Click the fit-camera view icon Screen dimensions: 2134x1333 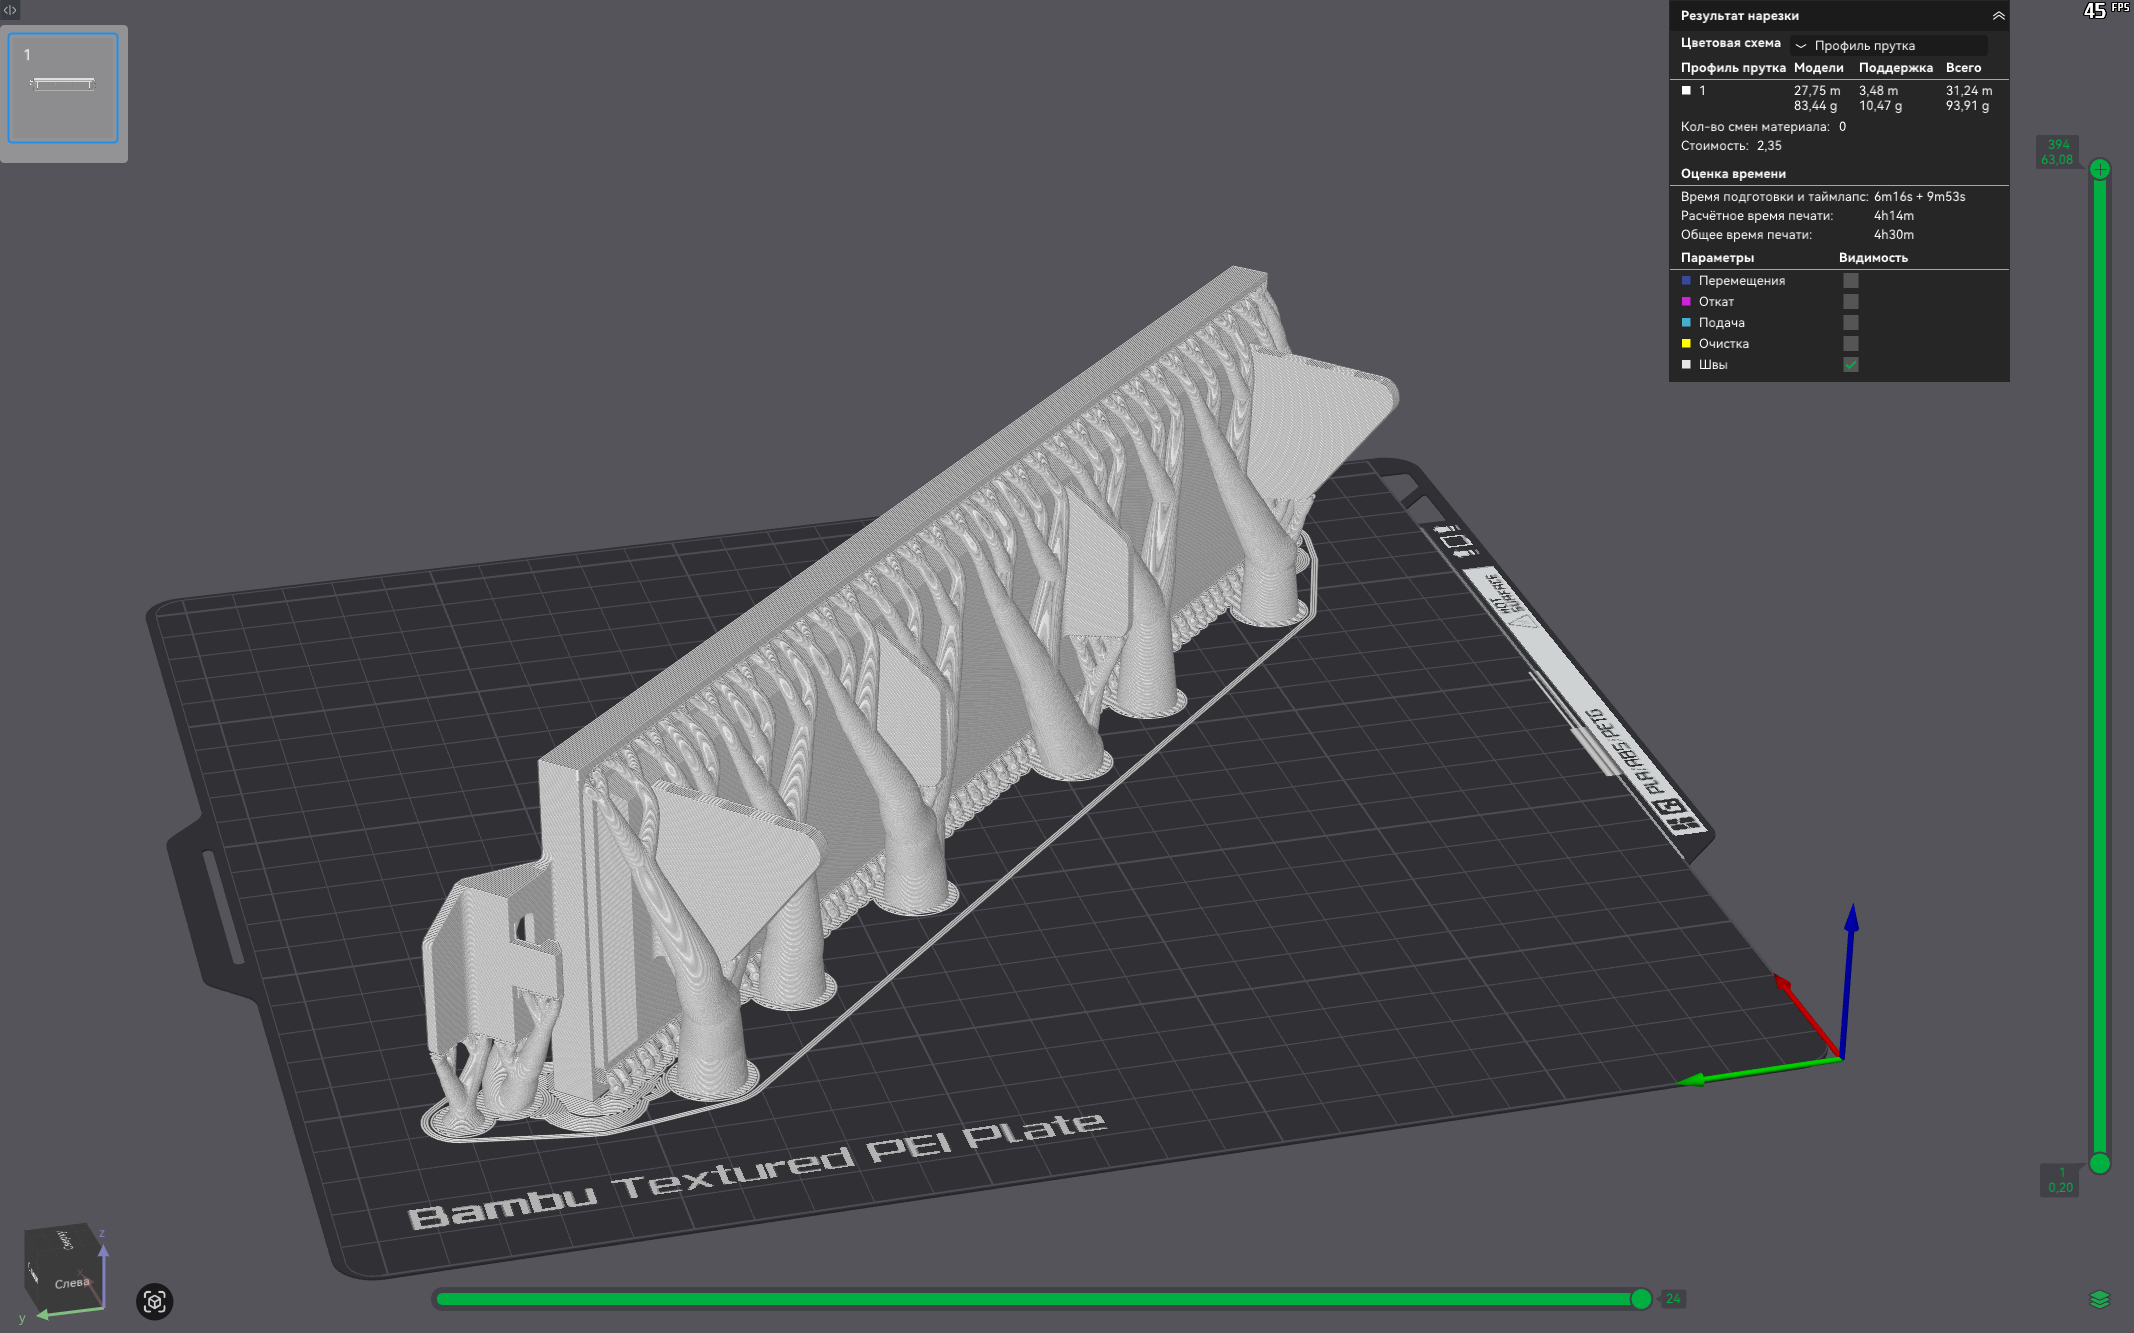point(154,1301)
